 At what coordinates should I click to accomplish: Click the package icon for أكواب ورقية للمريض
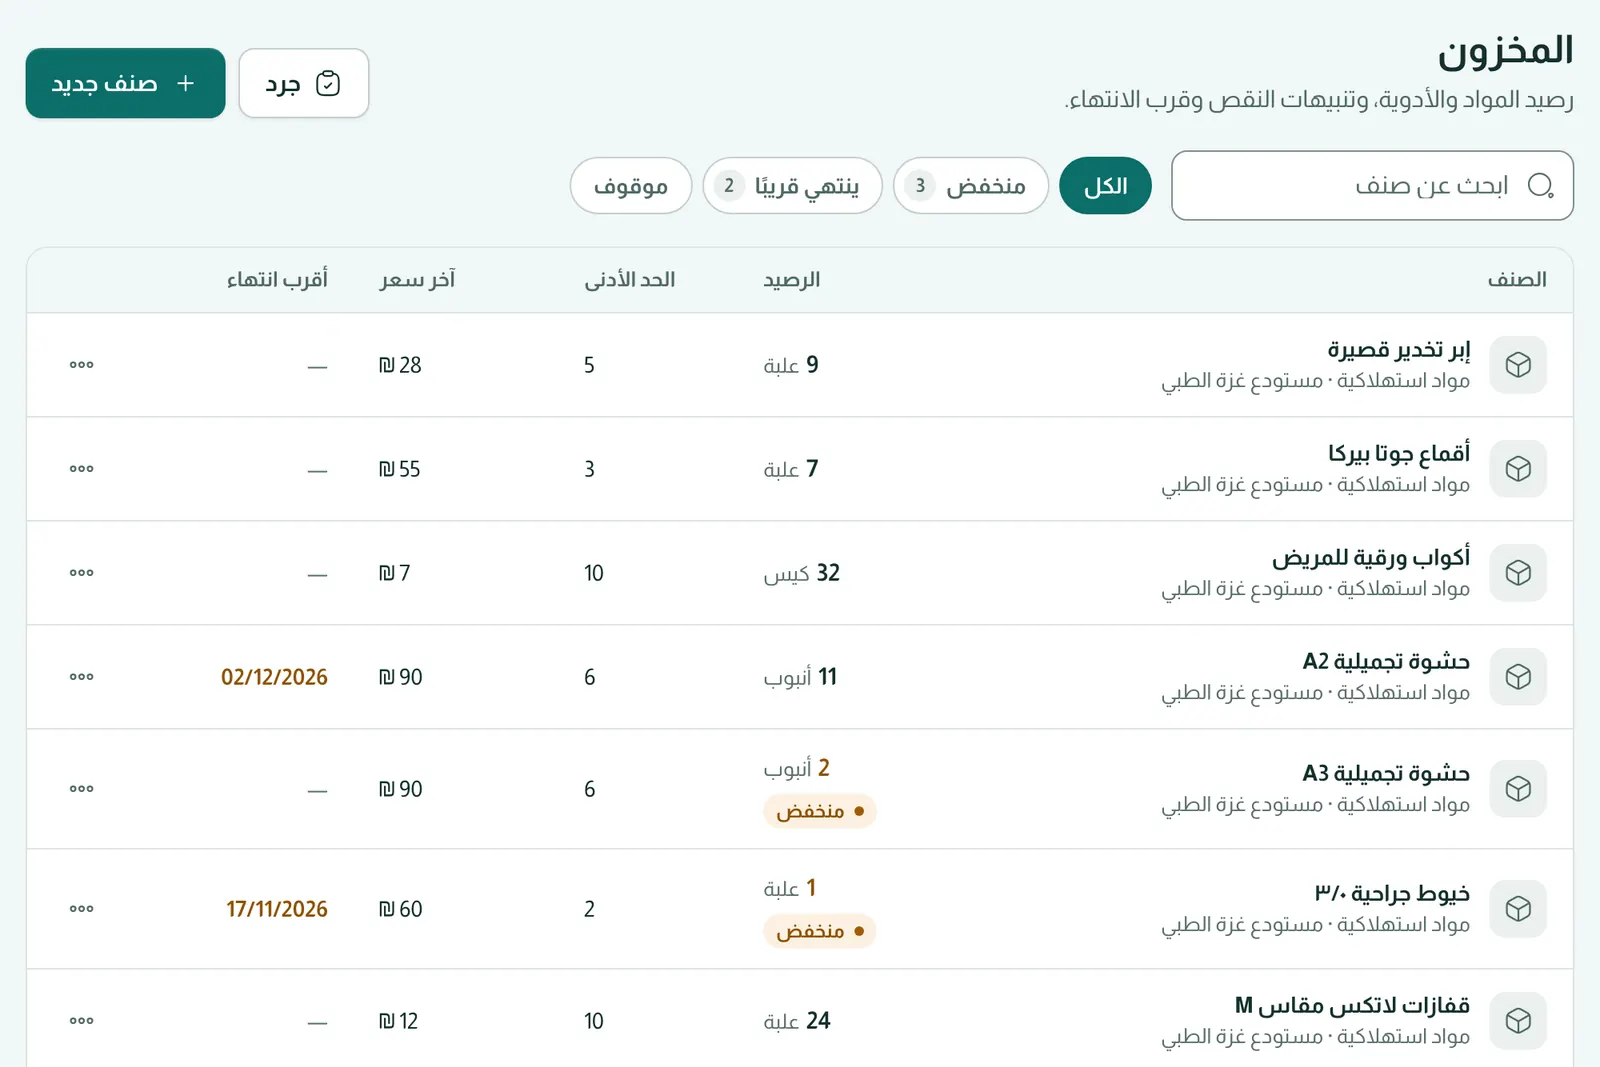[x=1518, y=573]
